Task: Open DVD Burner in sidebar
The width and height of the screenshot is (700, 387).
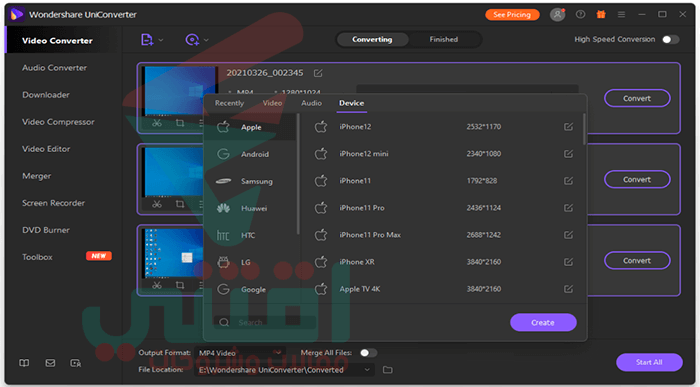Action: pyautogui.click(x=46, y=230)
